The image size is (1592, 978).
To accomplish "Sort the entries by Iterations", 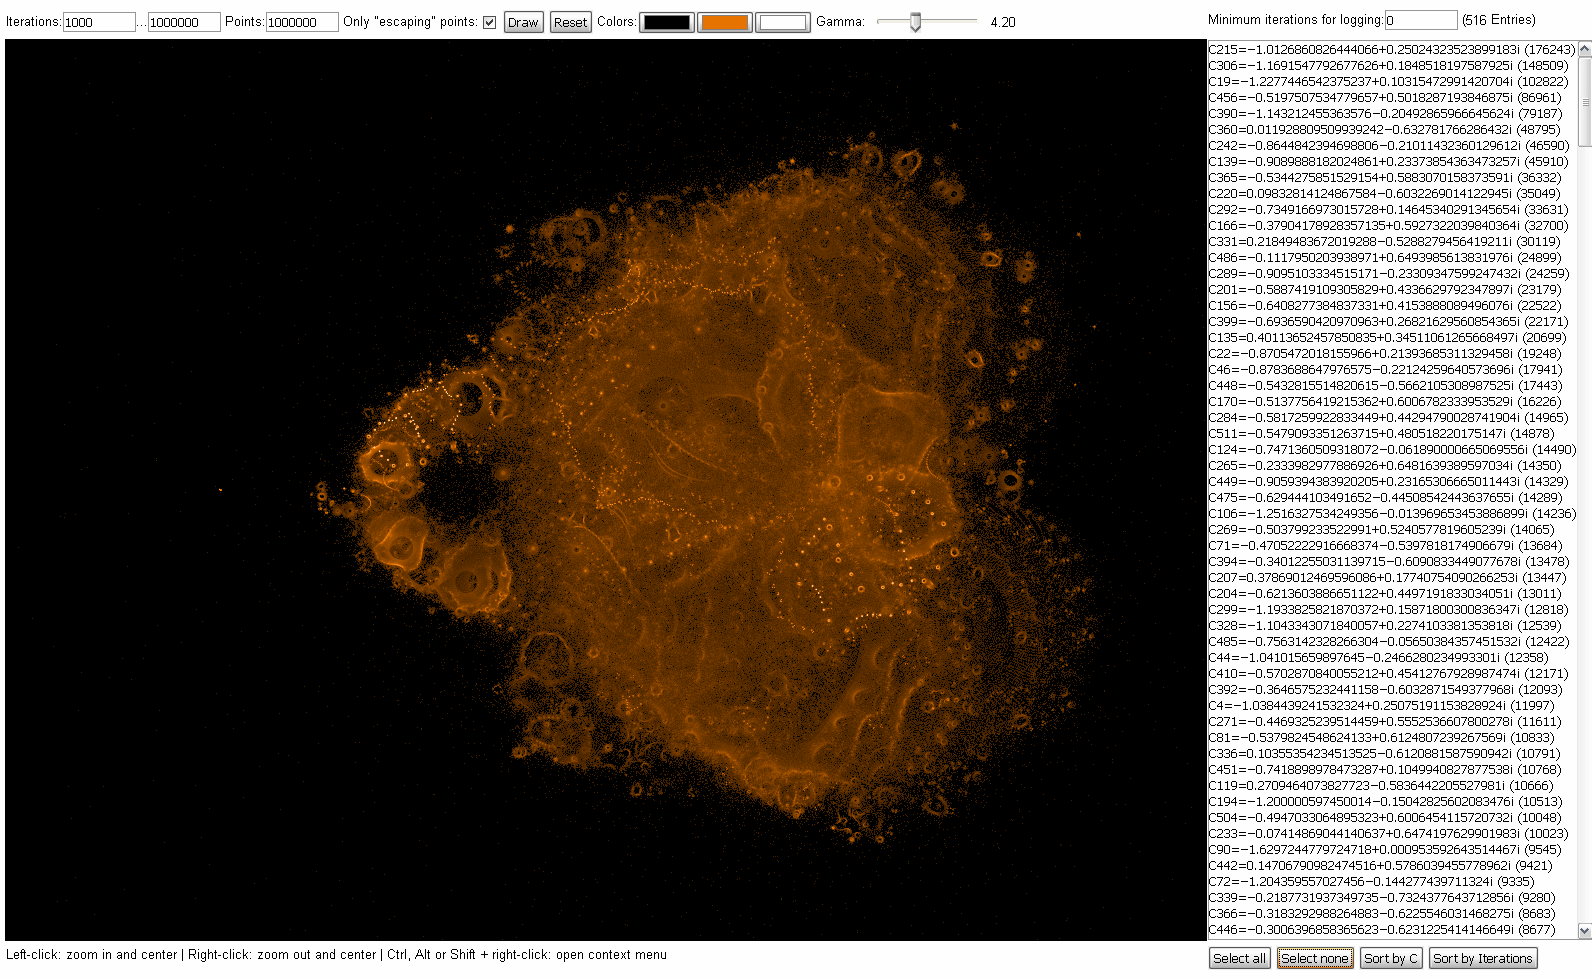I will tap(1482, 958).
